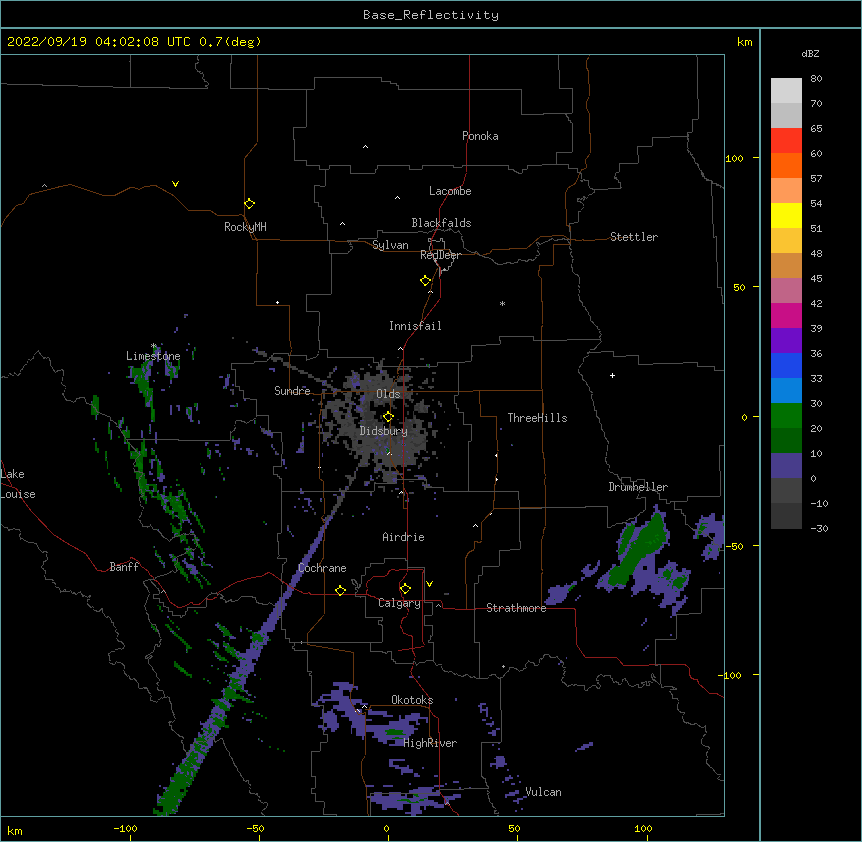Click the Calgary city label
Viewport: 862px width, 842px height.
pyautogui.click(x=400, y=603)
